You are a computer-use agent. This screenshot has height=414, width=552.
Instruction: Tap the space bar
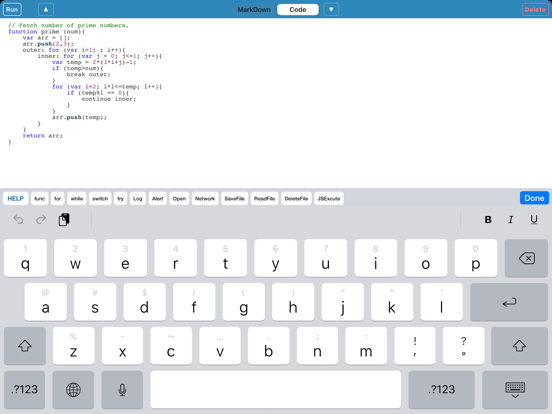276,389
